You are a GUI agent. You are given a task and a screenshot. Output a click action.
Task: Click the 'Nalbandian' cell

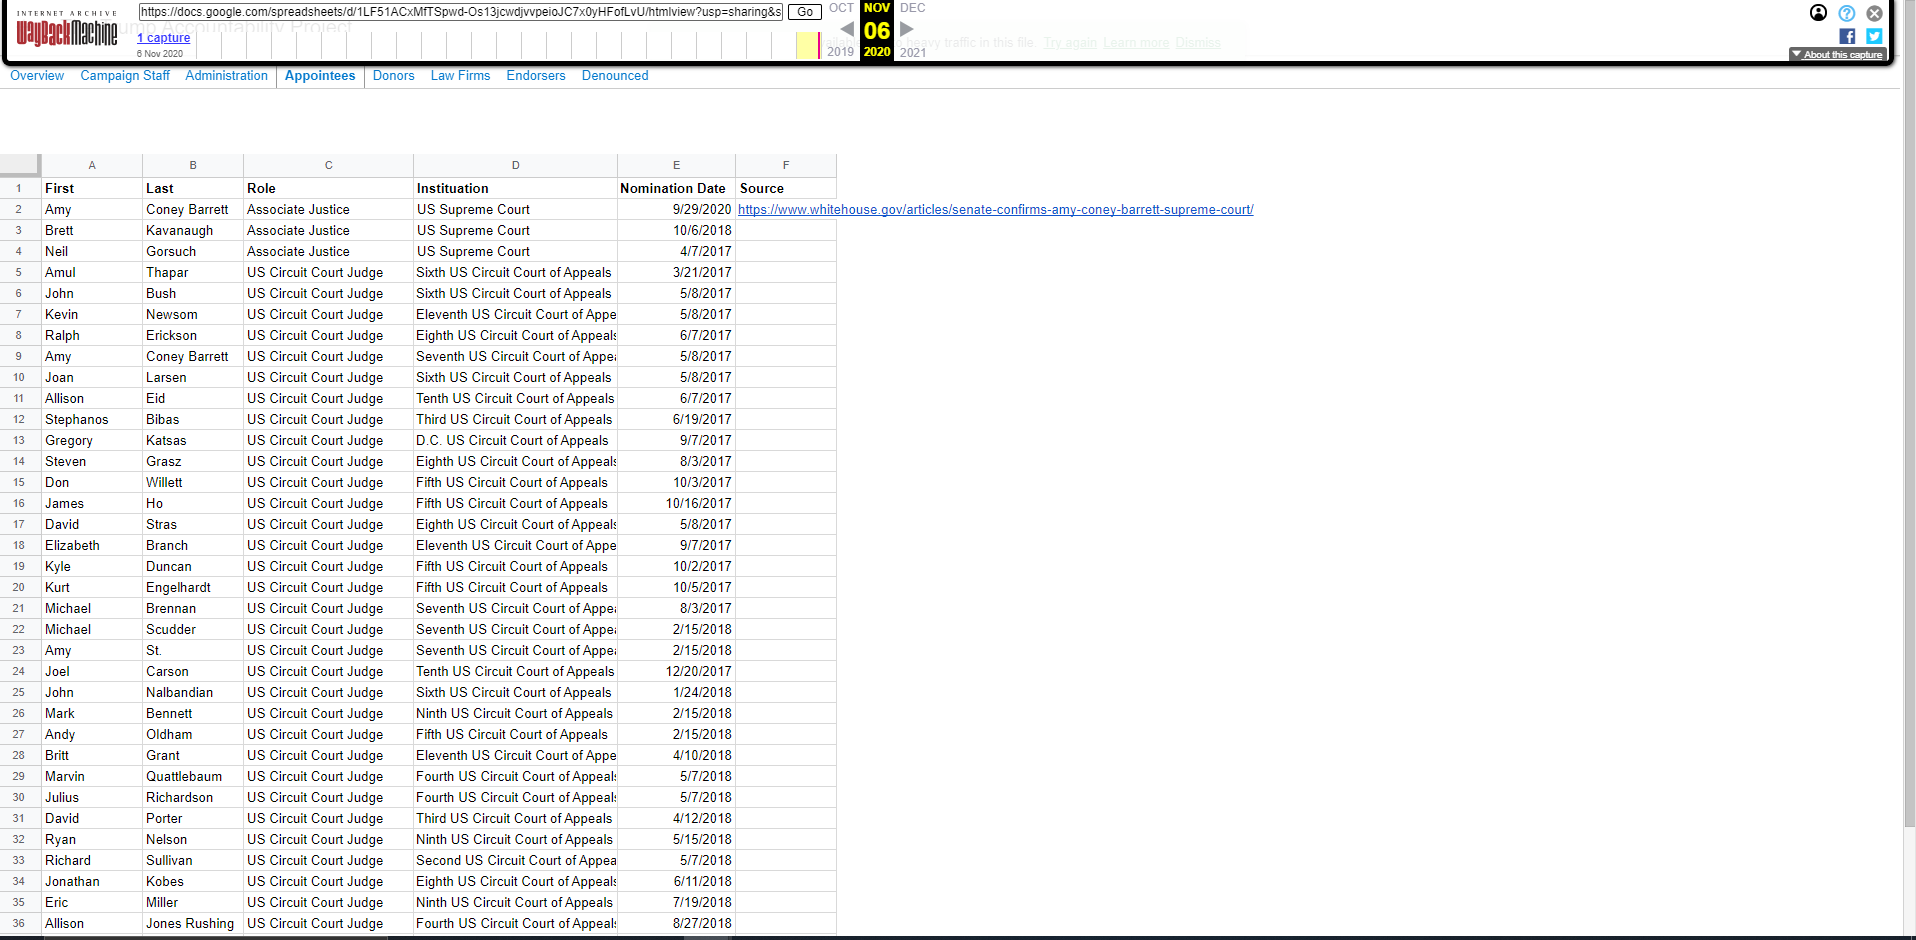point(193,693)
